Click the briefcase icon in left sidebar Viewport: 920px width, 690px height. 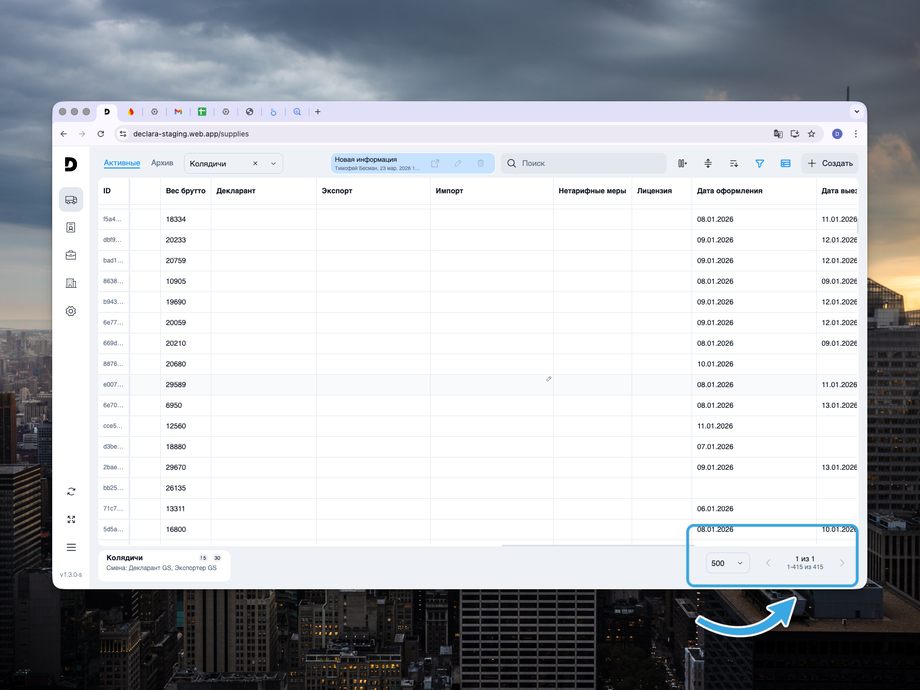71,255
